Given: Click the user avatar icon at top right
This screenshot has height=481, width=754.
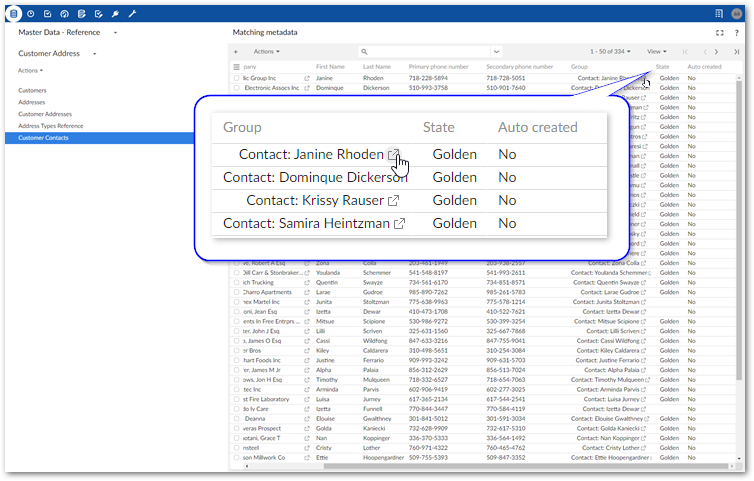Looking at the screenshot, I should tap(736, 14).
